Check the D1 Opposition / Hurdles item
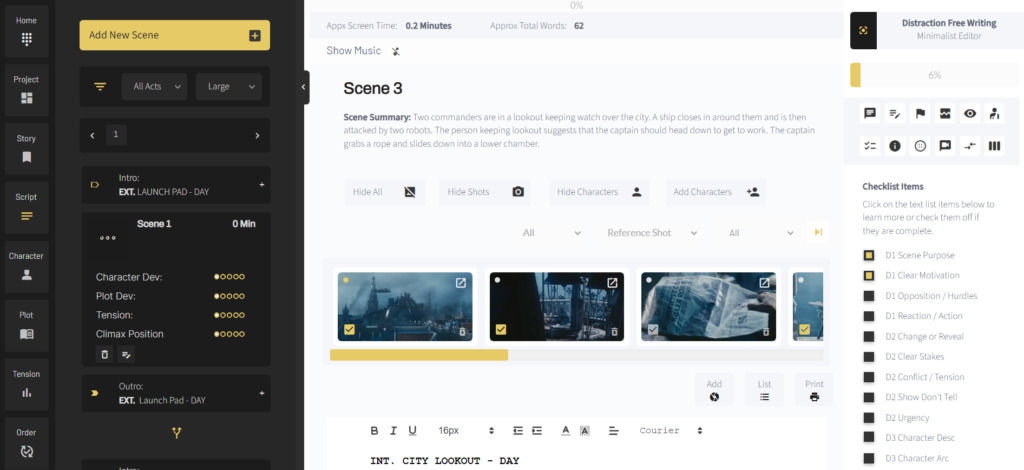The image size is (1024, 470). pos(869,296)
